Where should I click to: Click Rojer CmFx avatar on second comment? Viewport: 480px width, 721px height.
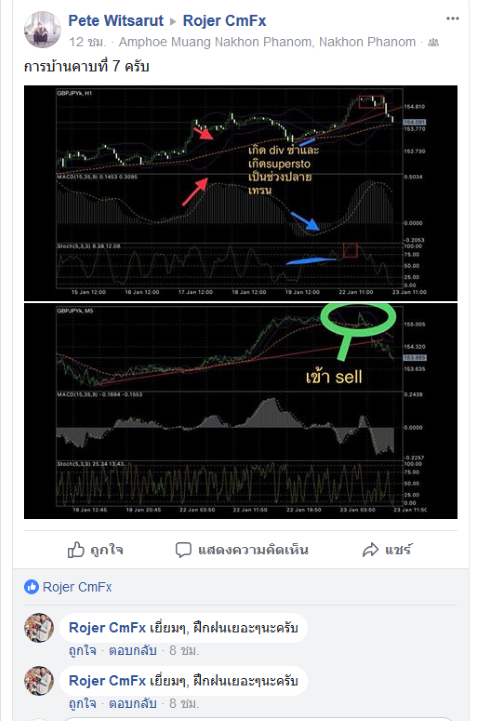(39, 681)
